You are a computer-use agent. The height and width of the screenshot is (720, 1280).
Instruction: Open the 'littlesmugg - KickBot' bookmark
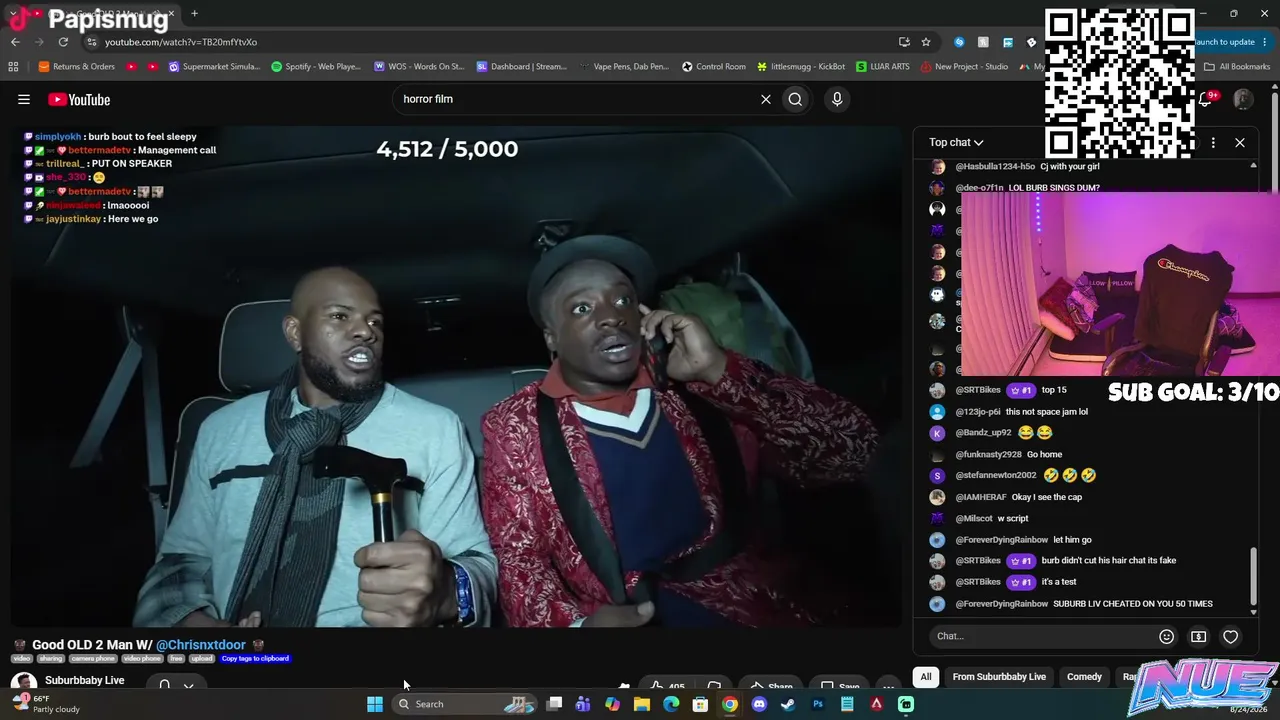801,67
